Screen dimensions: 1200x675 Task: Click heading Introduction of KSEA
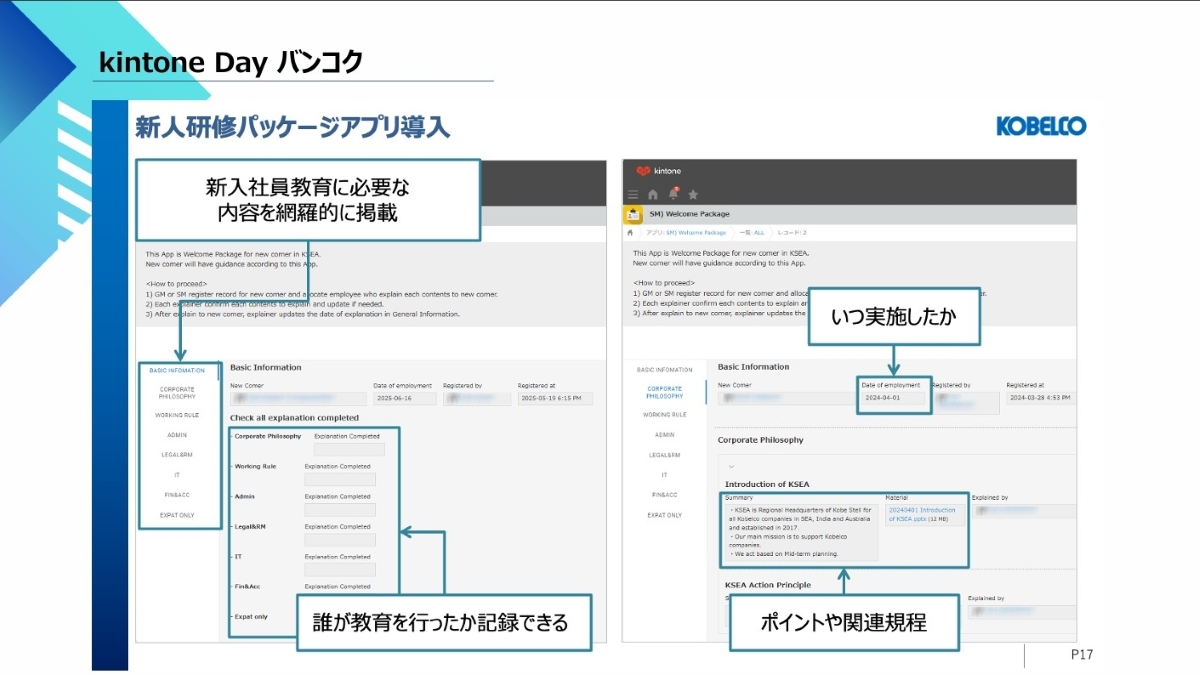[768, 484]
